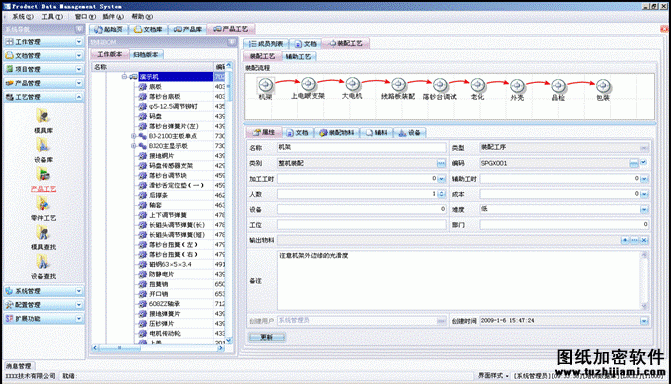Switch to the 装配物料 tab
The width and height of the screenshot is (671, 384).
pyautogui.click(x=337, y=133)
